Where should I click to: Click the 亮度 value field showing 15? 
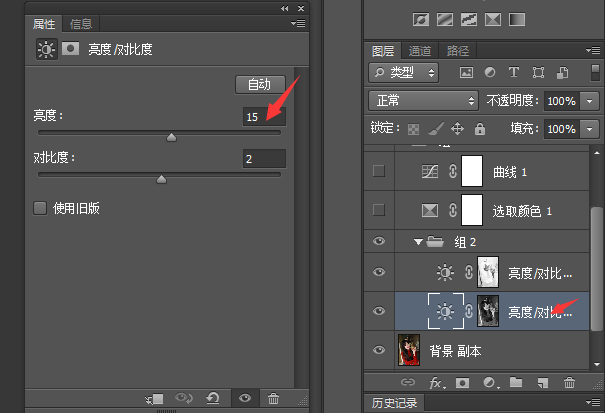(x=264, y=117)
